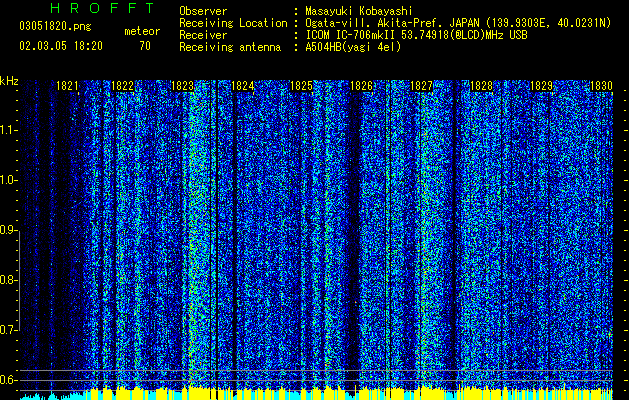Image resolution: width=629 pixels, height=400 pixels.
Task: Select the file name 03051820.png
Action: (x=55, y=26)
